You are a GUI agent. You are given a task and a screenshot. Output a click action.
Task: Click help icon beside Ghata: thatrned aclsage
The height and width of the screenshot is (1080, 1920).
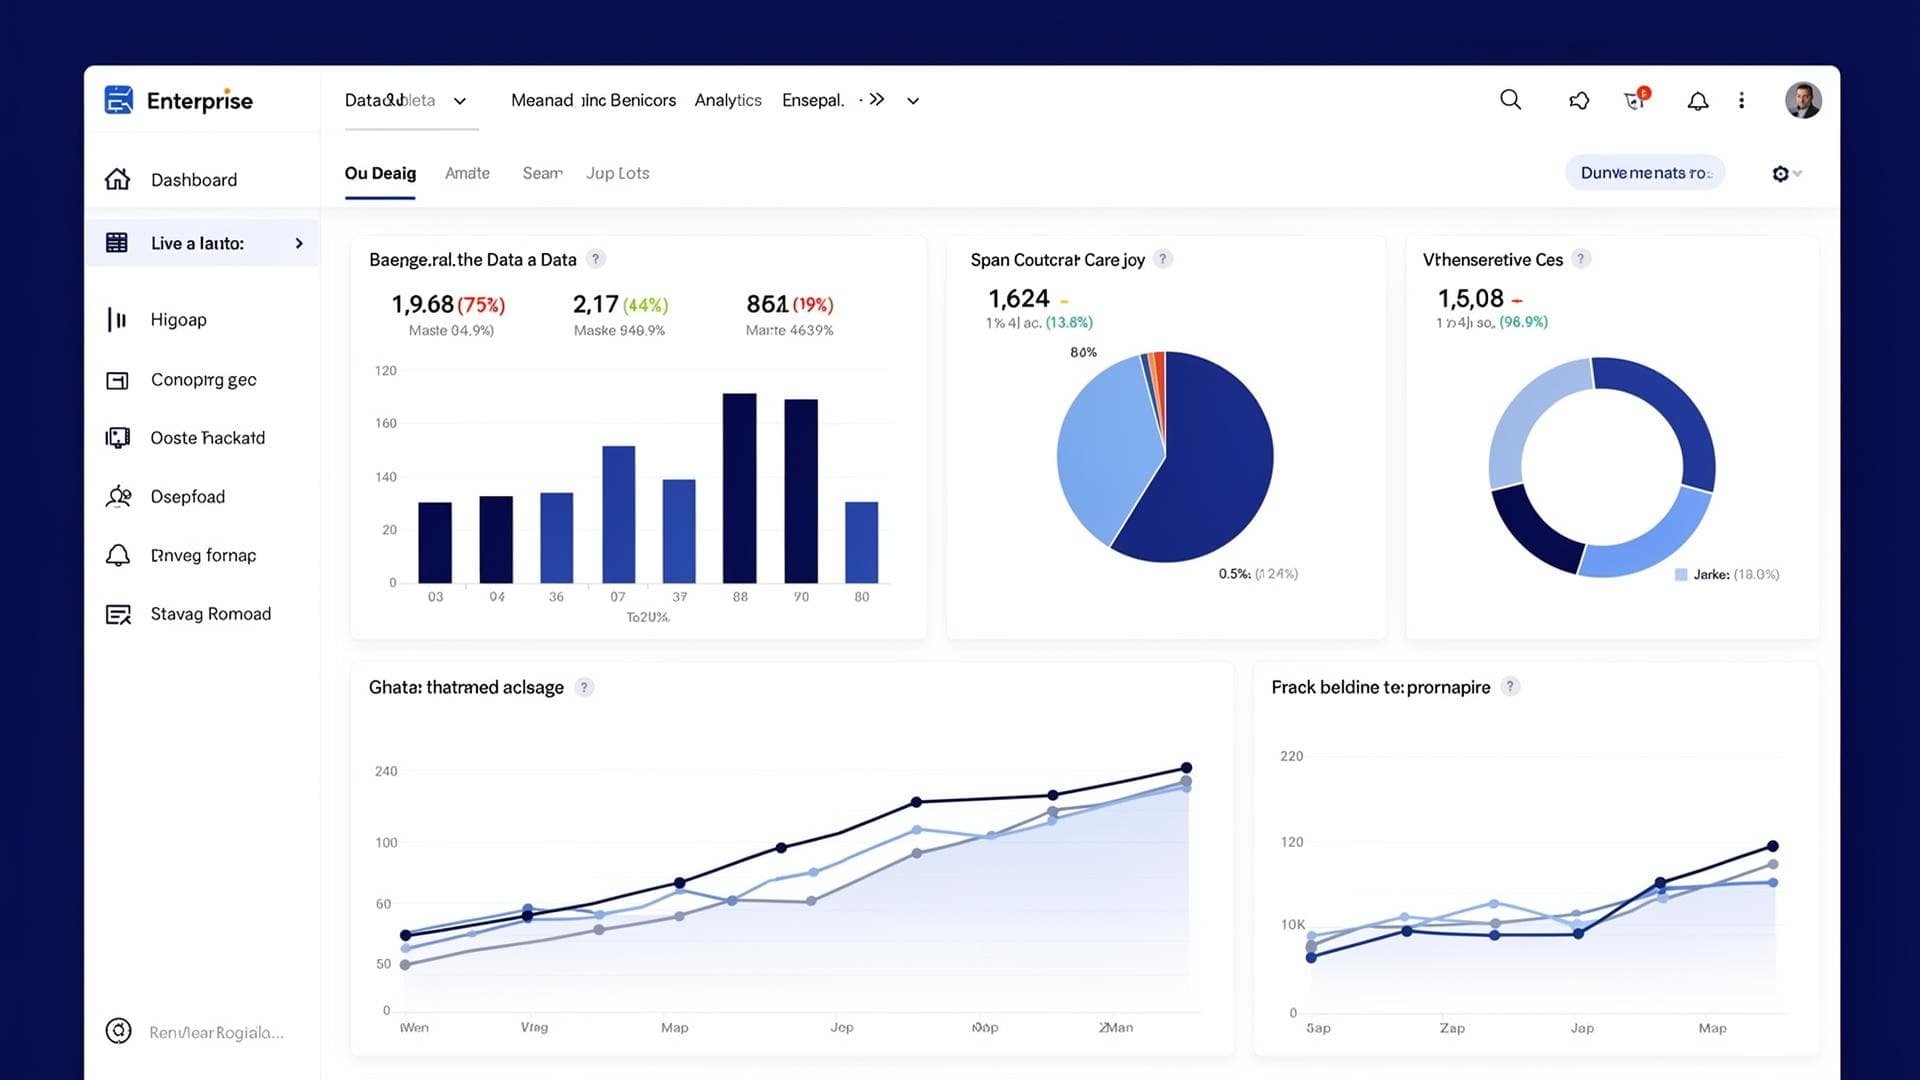(x=584, y=687)
